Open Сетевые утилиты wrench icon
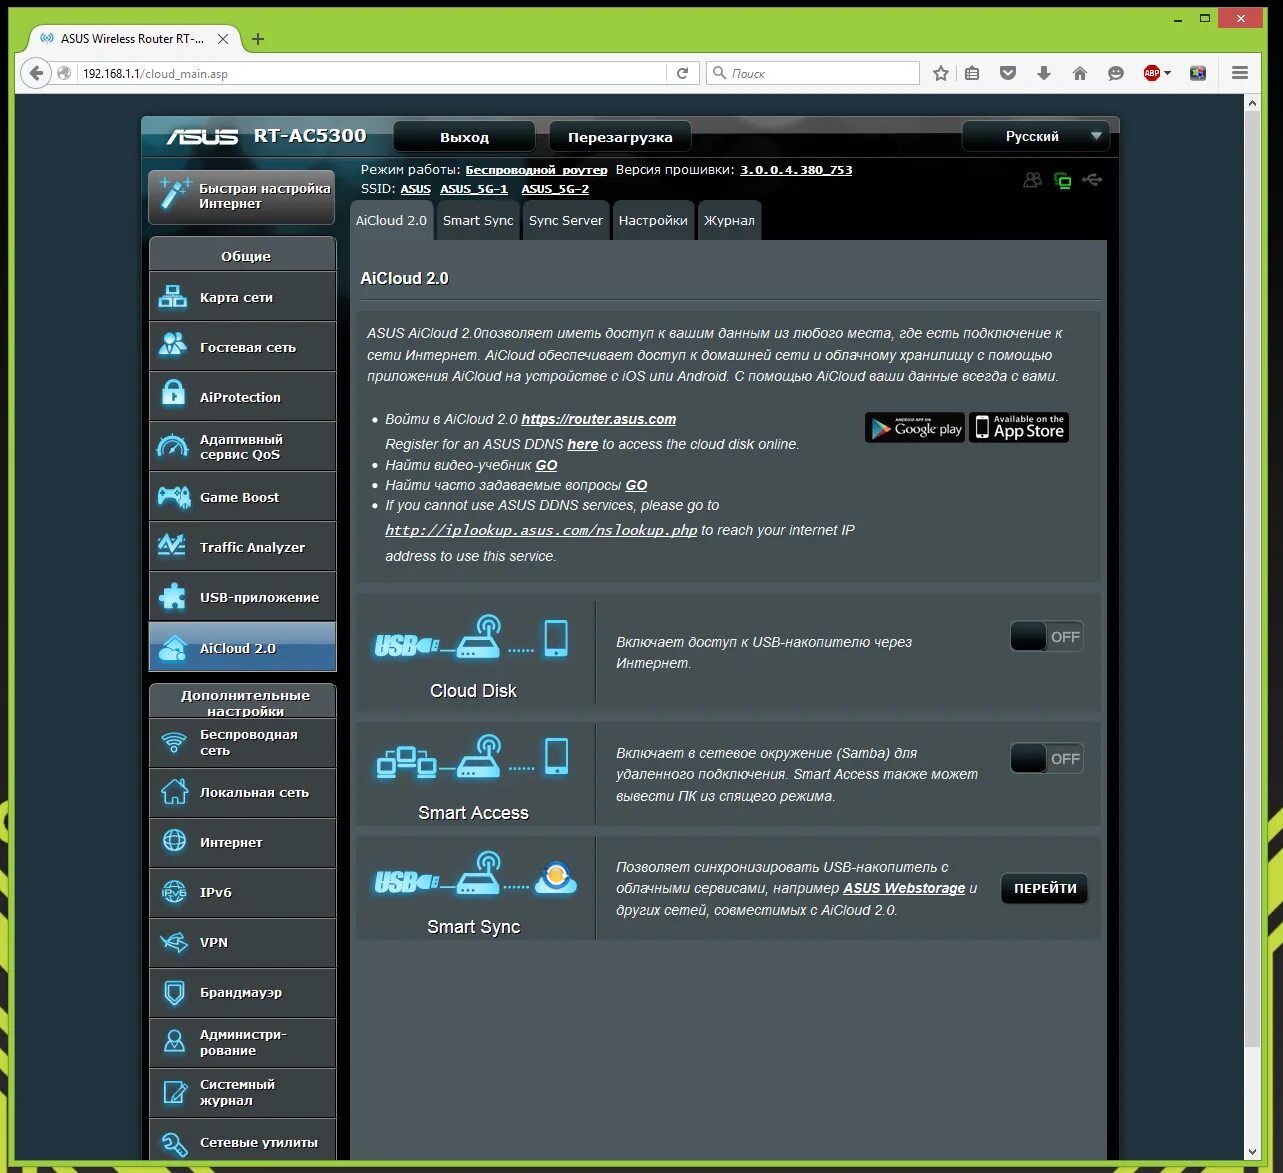 (174, 1142)
